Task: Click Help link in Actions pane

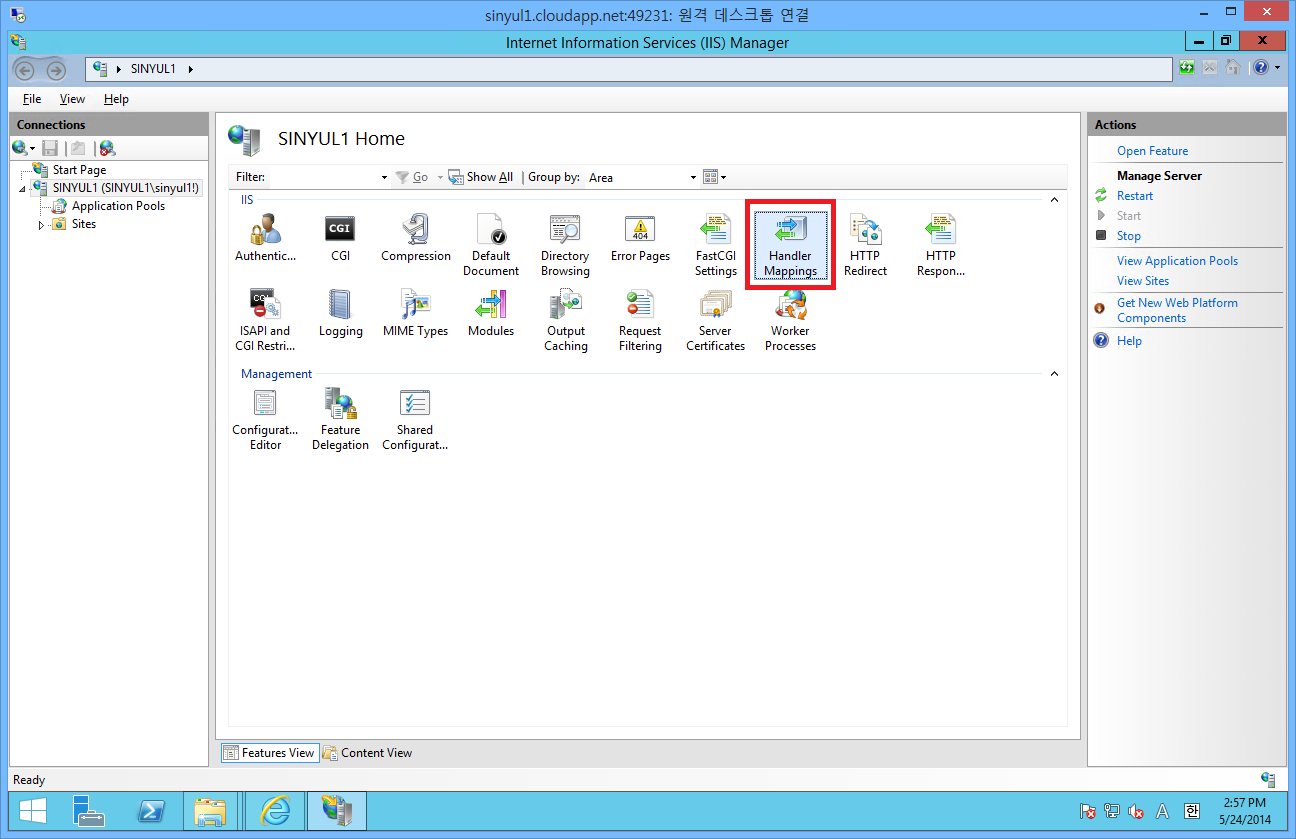Action: click(x=1129, y=341)
